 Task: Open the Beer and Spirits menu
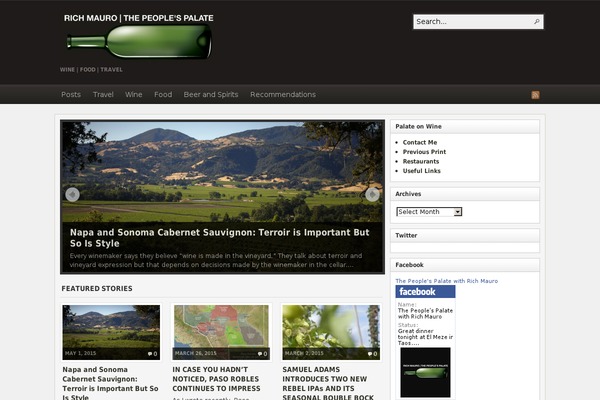tap(211, 95)
